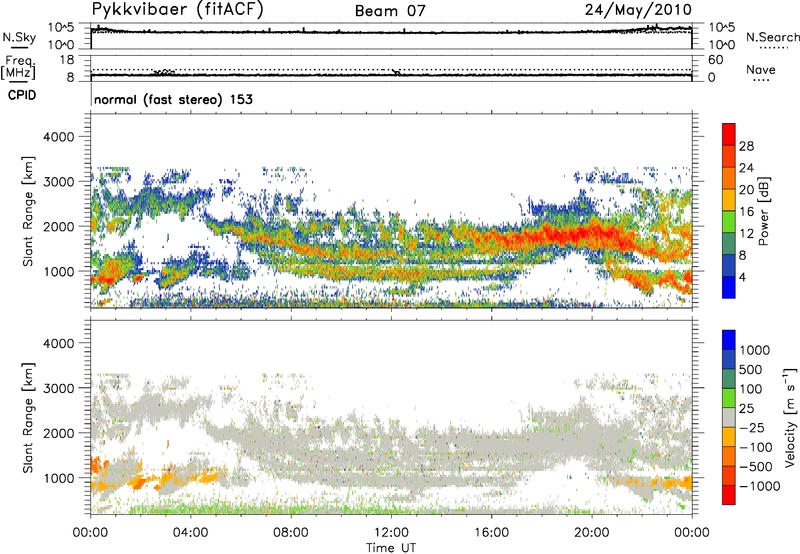Click '4000' tick on the power panel
This screenshot has width=800, height=554.
pos(59,137)
